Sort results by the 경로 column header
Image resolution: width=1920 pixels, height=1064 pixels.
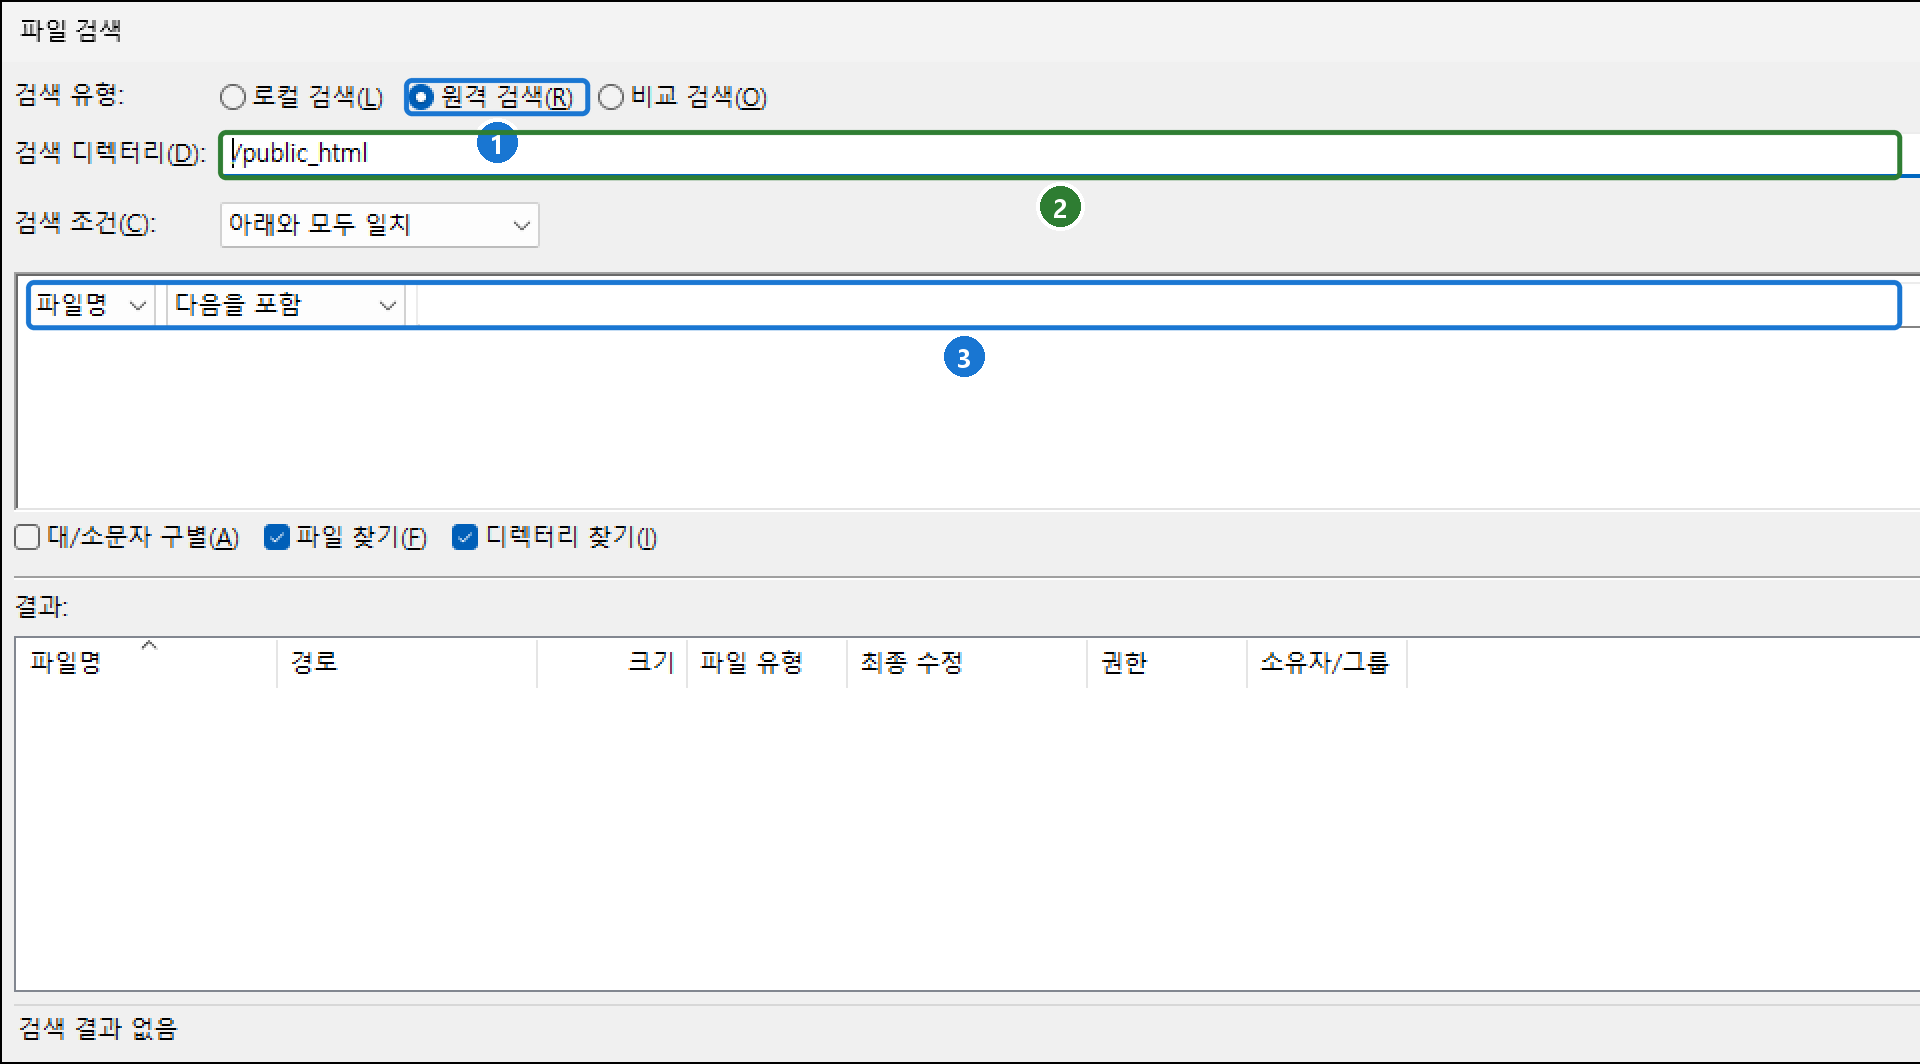pos(407,663)
